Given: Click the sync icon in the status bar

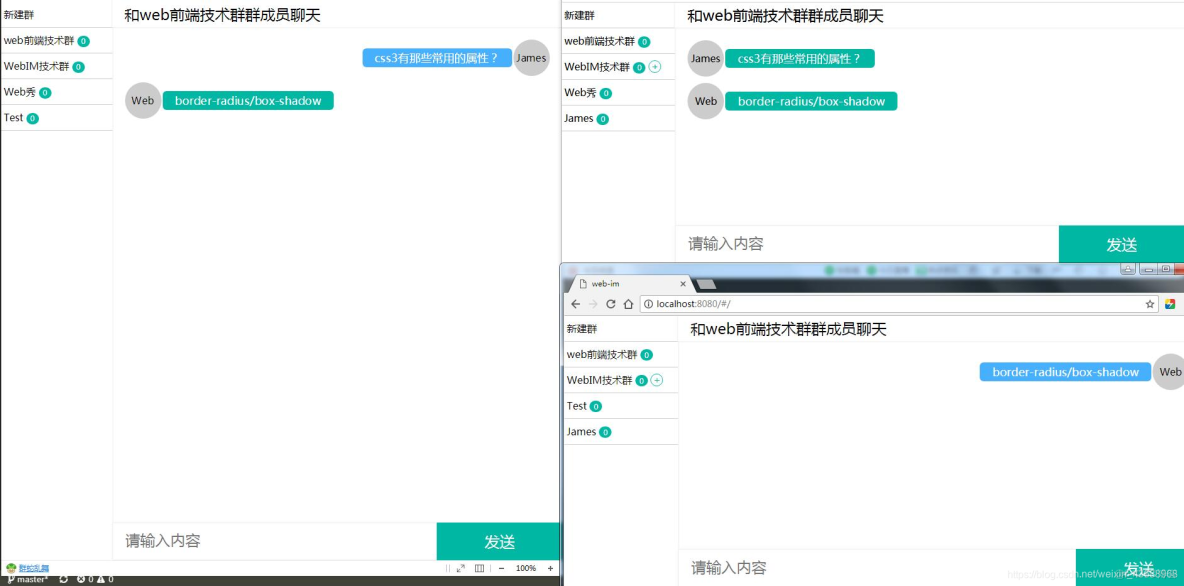Looking at the screenshot, I should pos(63,579).
